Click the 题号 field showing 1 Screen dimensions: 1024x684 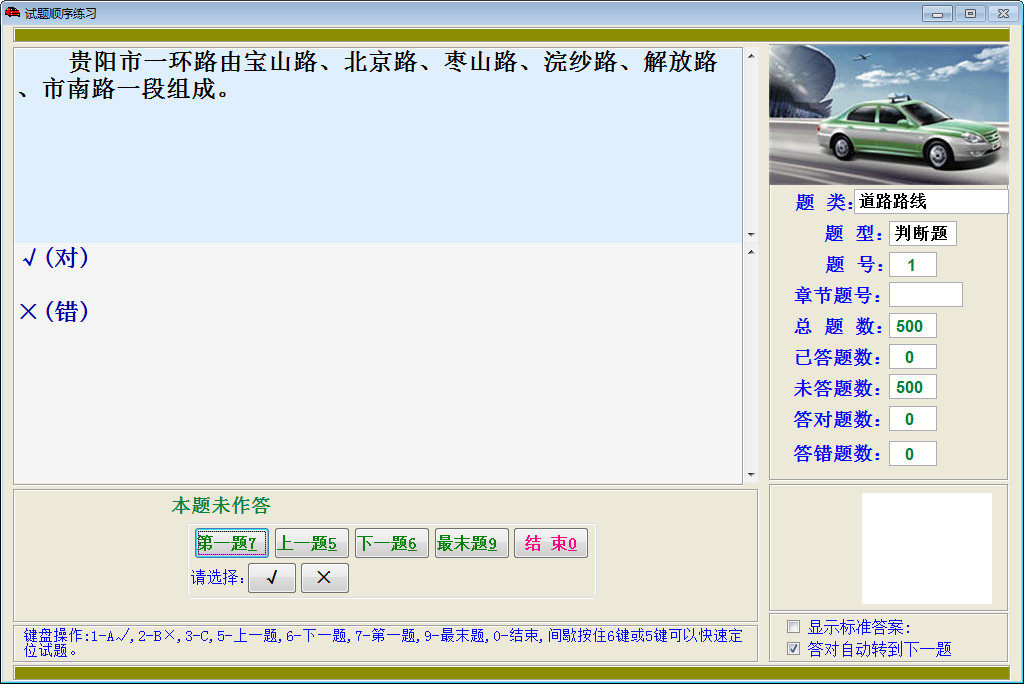click(x=912, y=265)
